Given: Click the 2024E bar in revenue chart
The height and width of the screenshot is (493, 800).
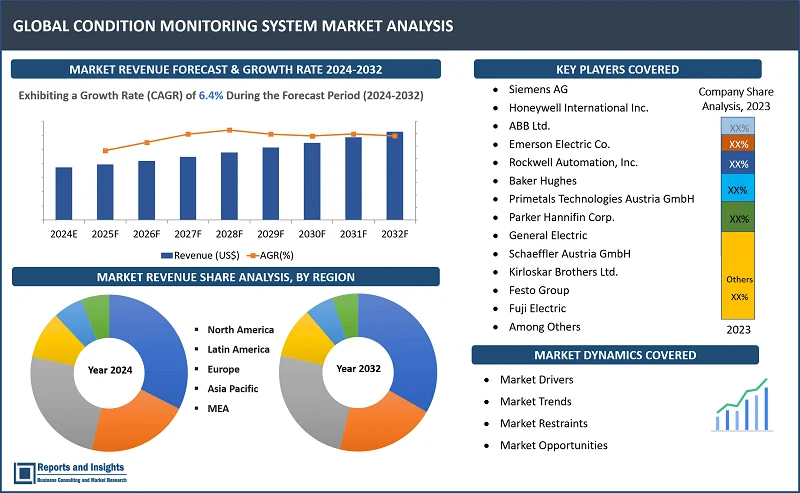Looking at the screenshot, I should (64, 194).
